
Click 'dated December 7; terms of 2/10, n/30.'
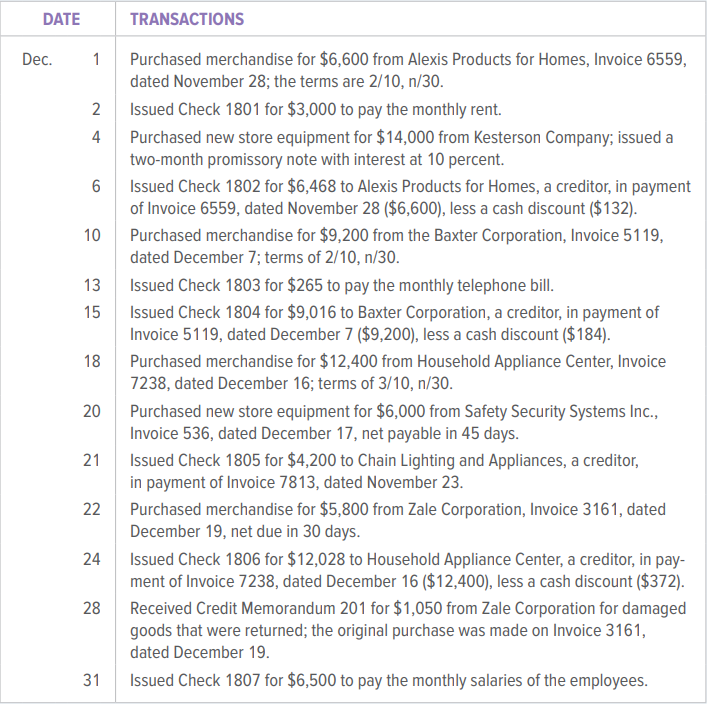point(265,258)
